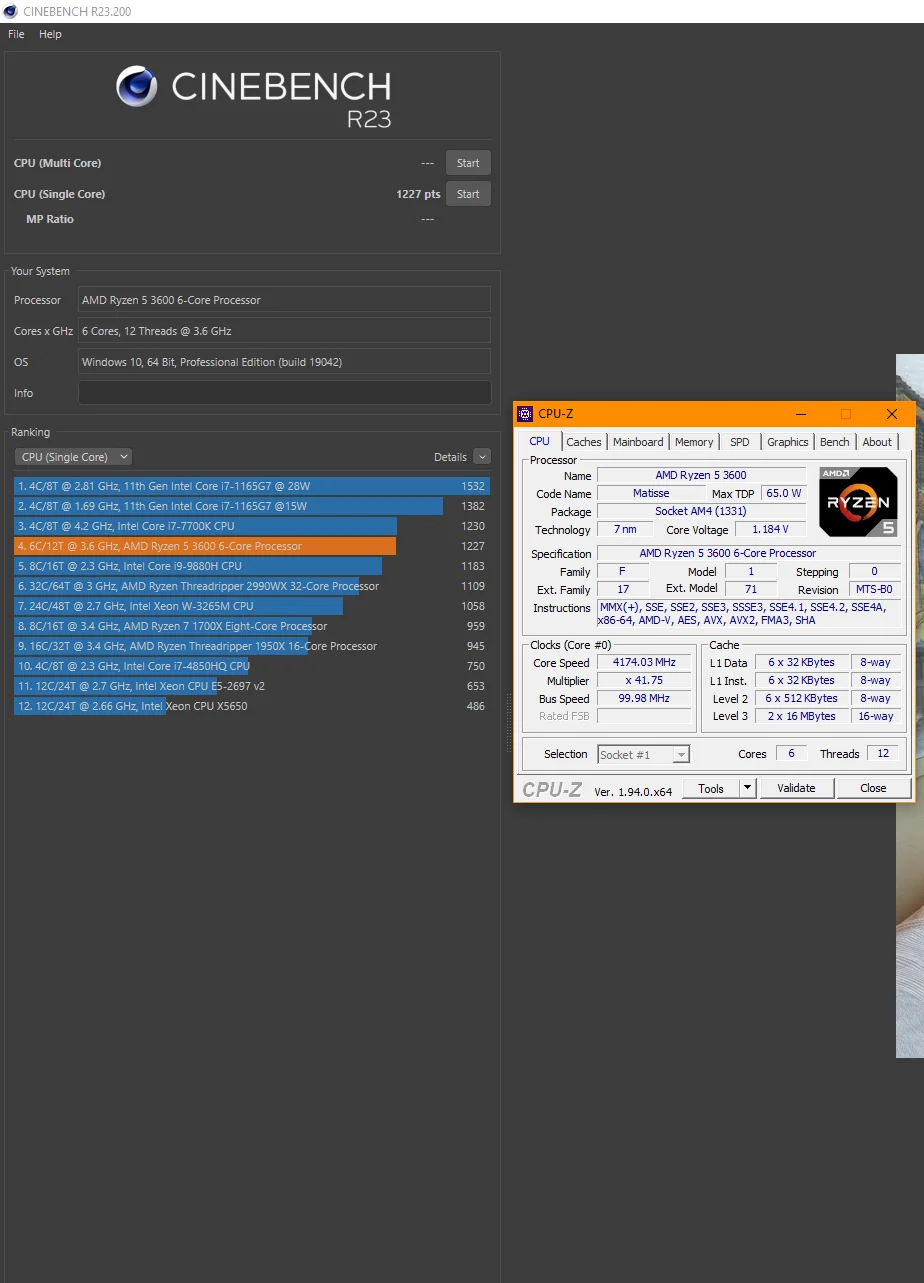924x1283 pixels.
Task: Click the Info input field in Your System
Action: coord(284,393)
